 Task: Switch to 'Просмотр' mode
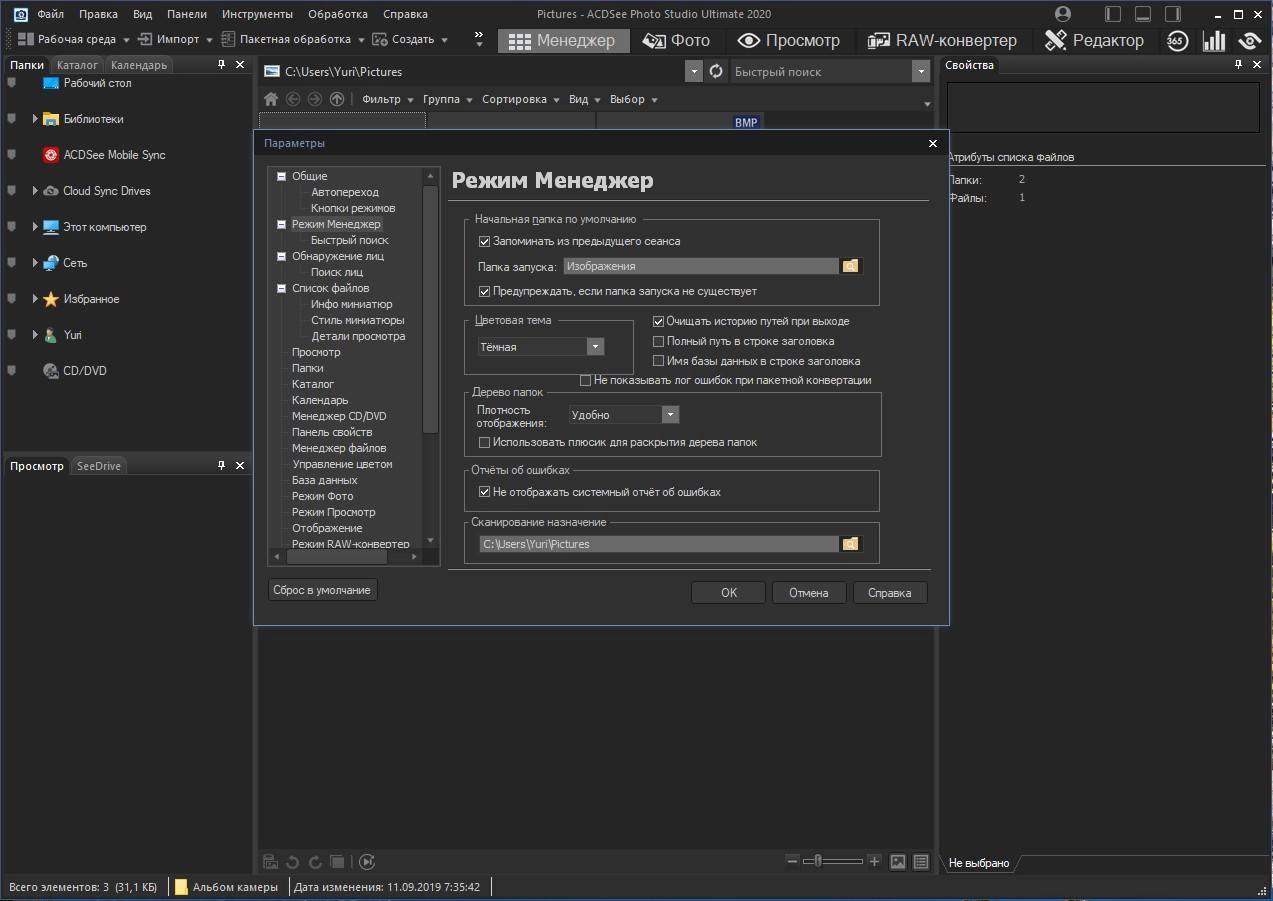[788, 40]
